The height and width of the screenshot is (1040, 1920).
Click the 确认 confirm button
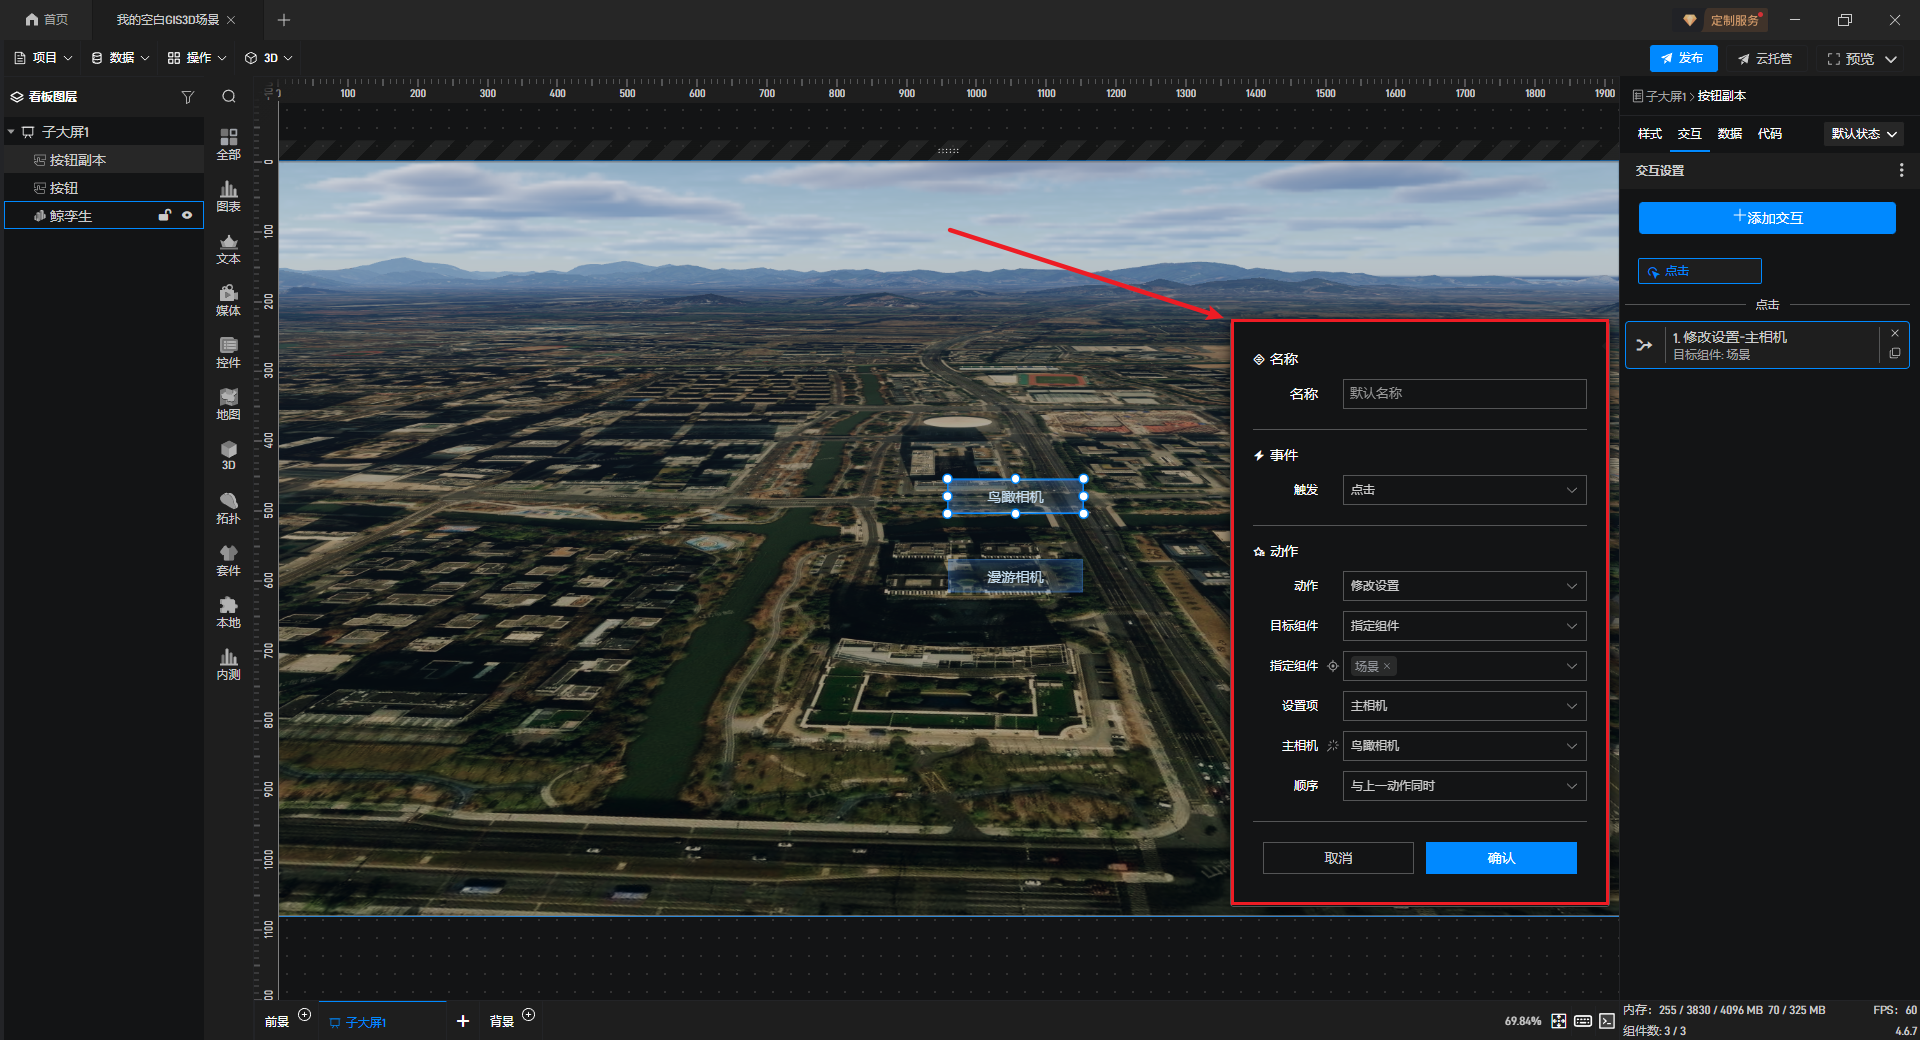click(x=1500, y=858)
